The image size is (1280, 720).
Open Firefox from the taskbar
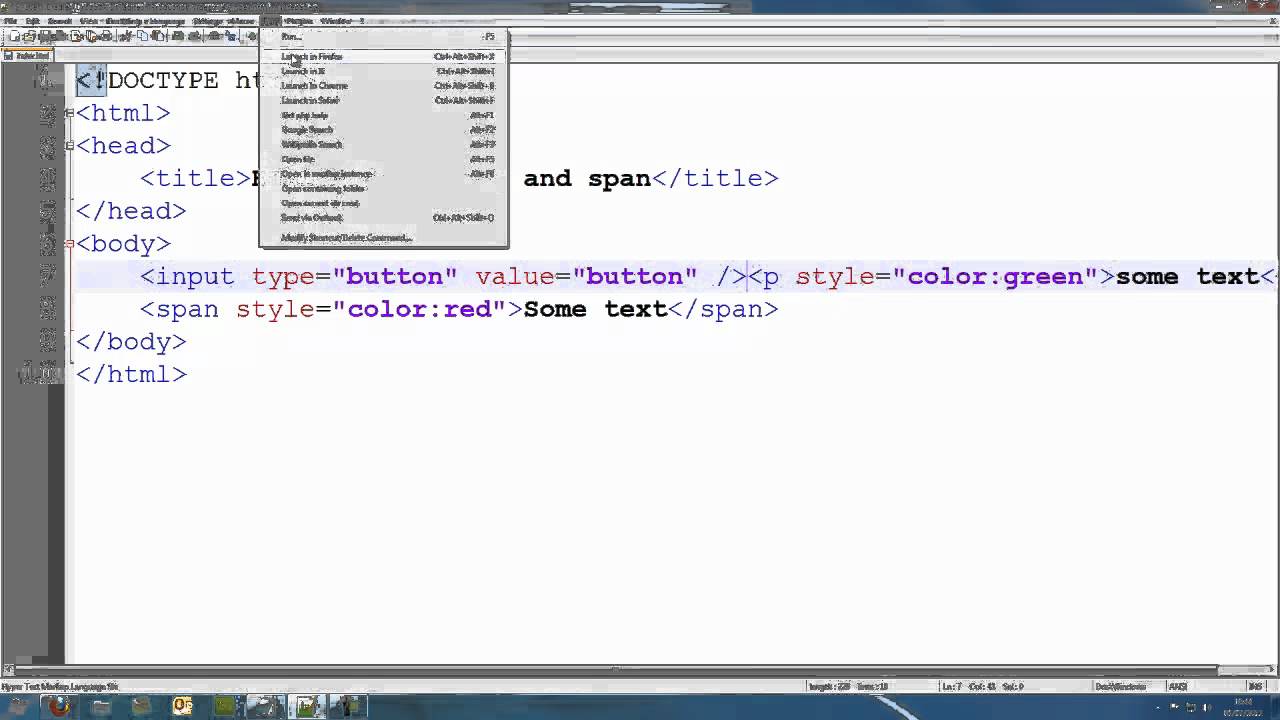(x=59, y=707)
